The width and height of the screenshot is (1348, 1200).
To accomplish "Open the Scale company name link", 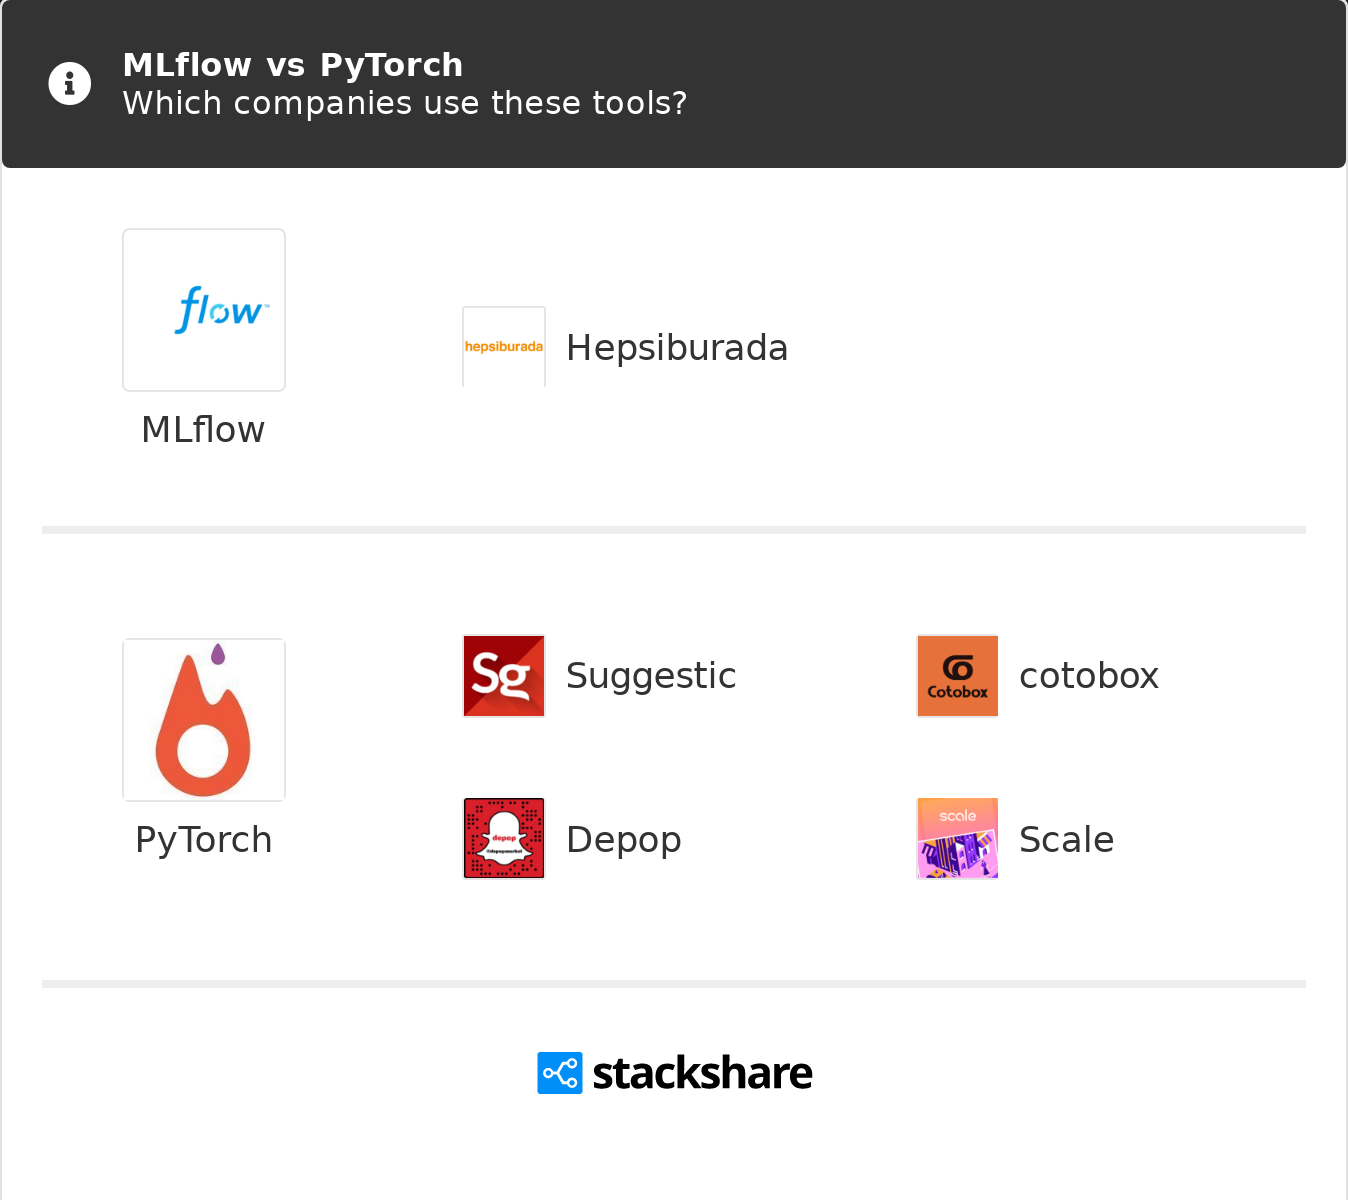I will (x=1066, y=840).
